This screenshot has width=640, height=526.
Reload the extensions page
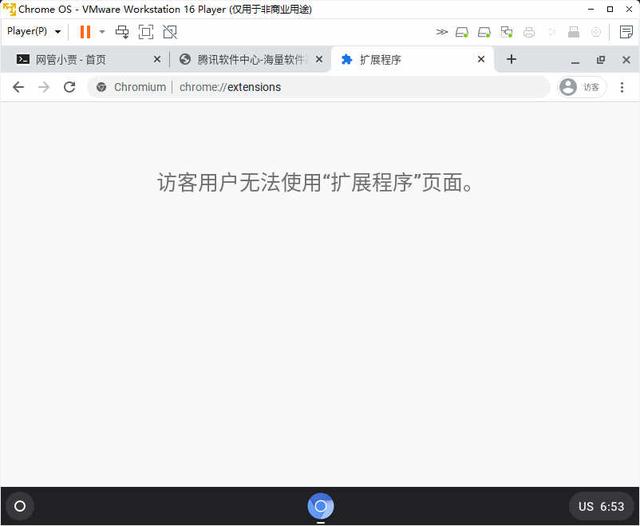point(69,87)
